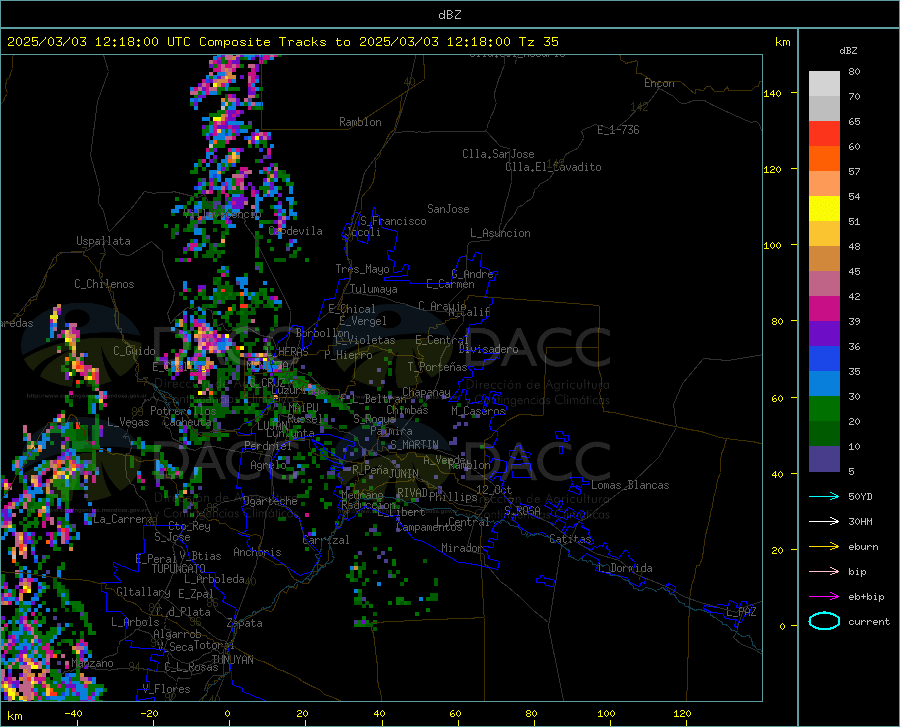Image resolution: width=900 pixels, height=727 pixels.
Task: Select the 60 dBZ red color swatch
Action: tap(824, 134)
